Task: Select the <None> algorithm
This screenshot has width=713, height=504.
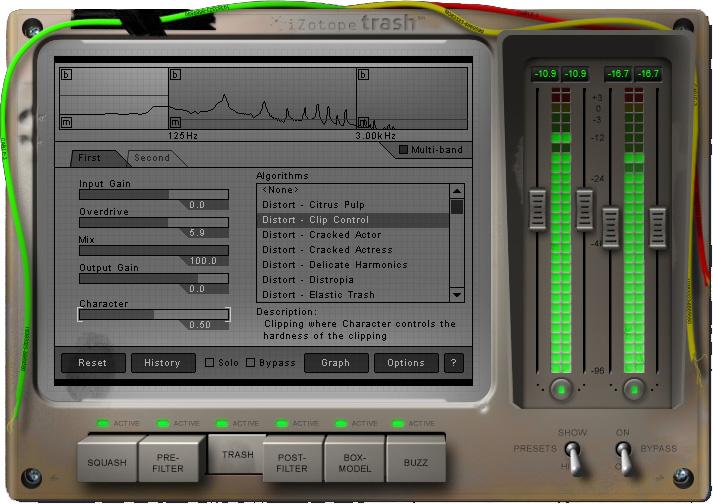Action: tap(354, 190)
